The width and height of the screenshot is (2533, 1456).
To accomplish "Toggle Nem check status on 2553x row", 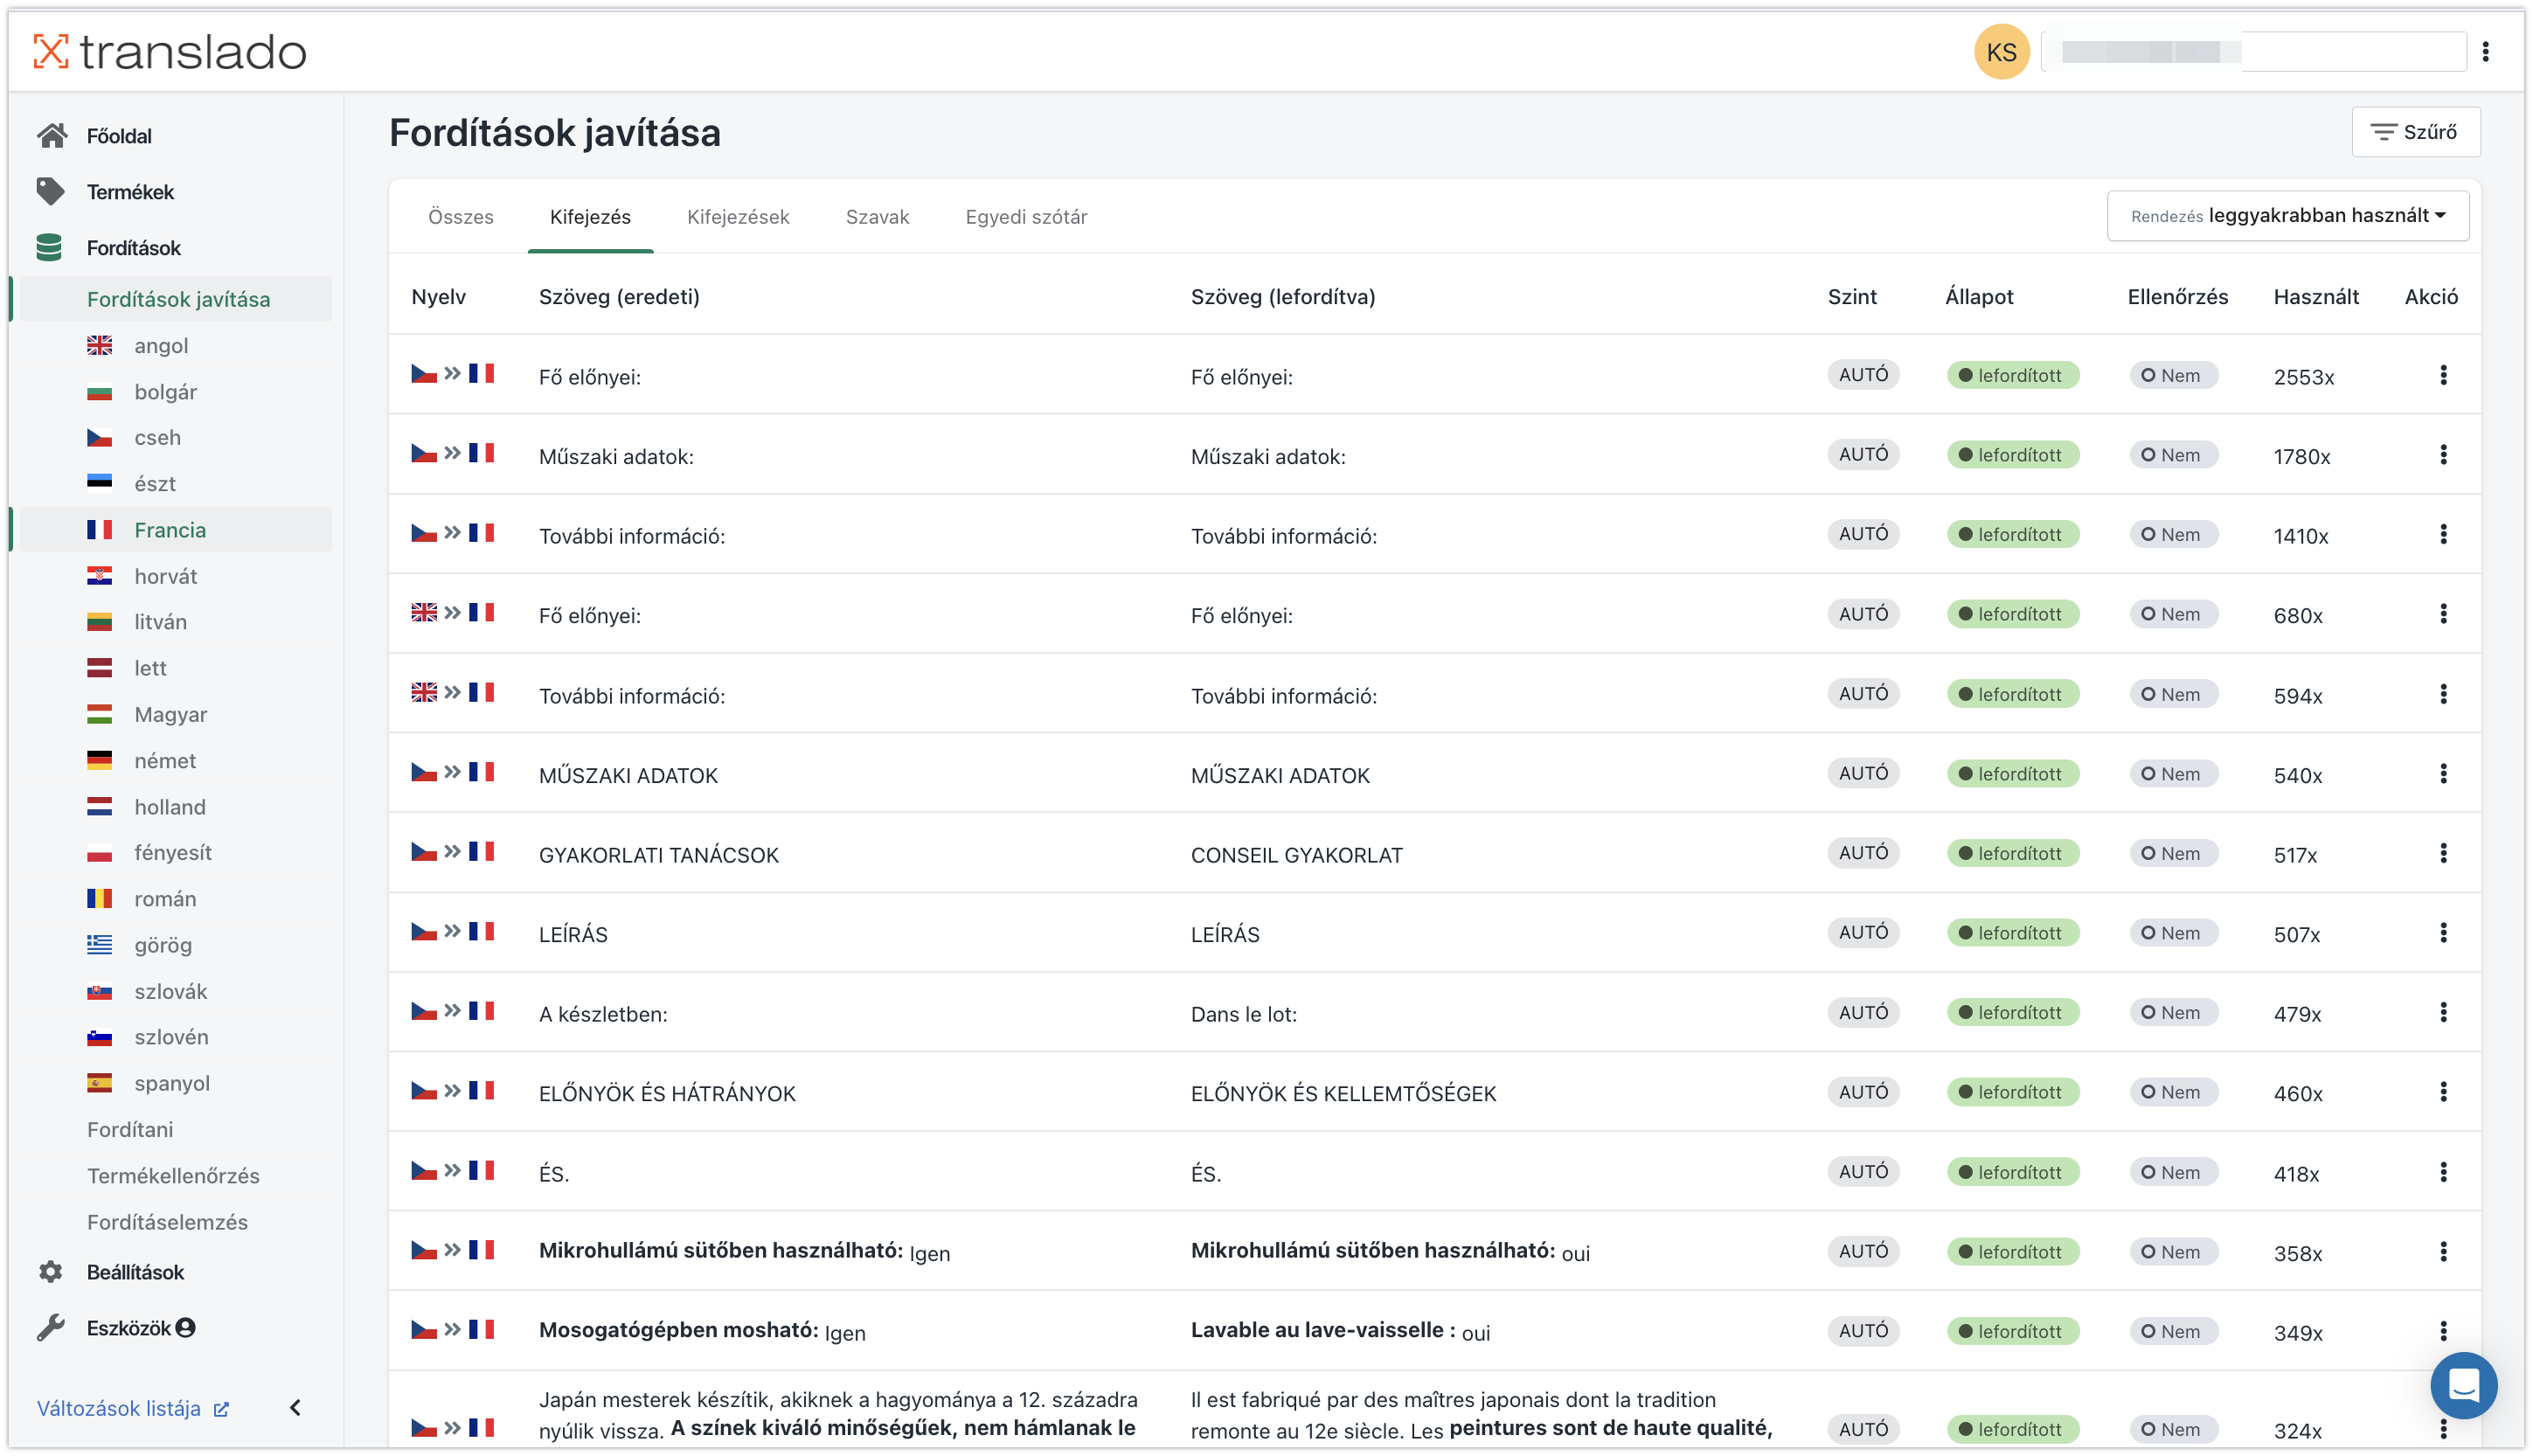I will click(x=2172, y=375).
